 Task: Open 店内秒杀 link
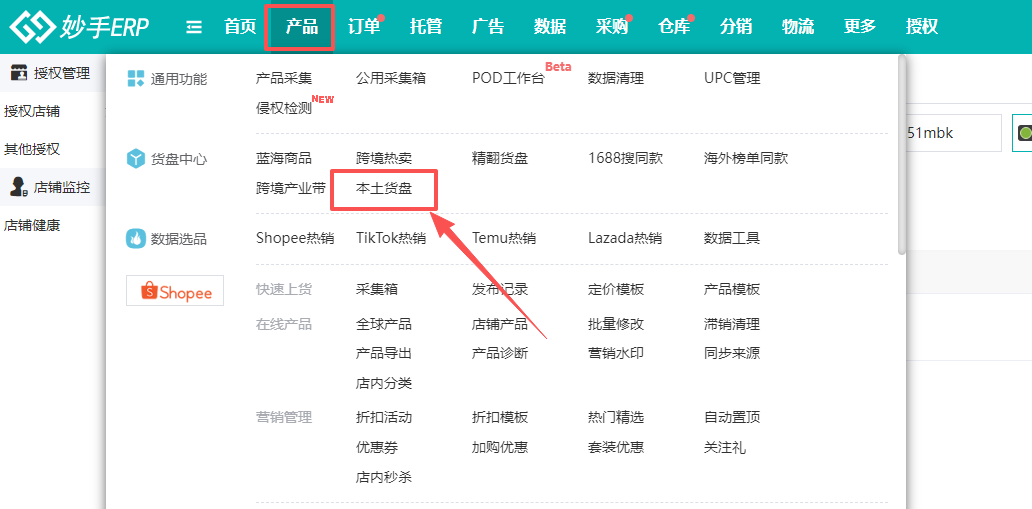384,477
